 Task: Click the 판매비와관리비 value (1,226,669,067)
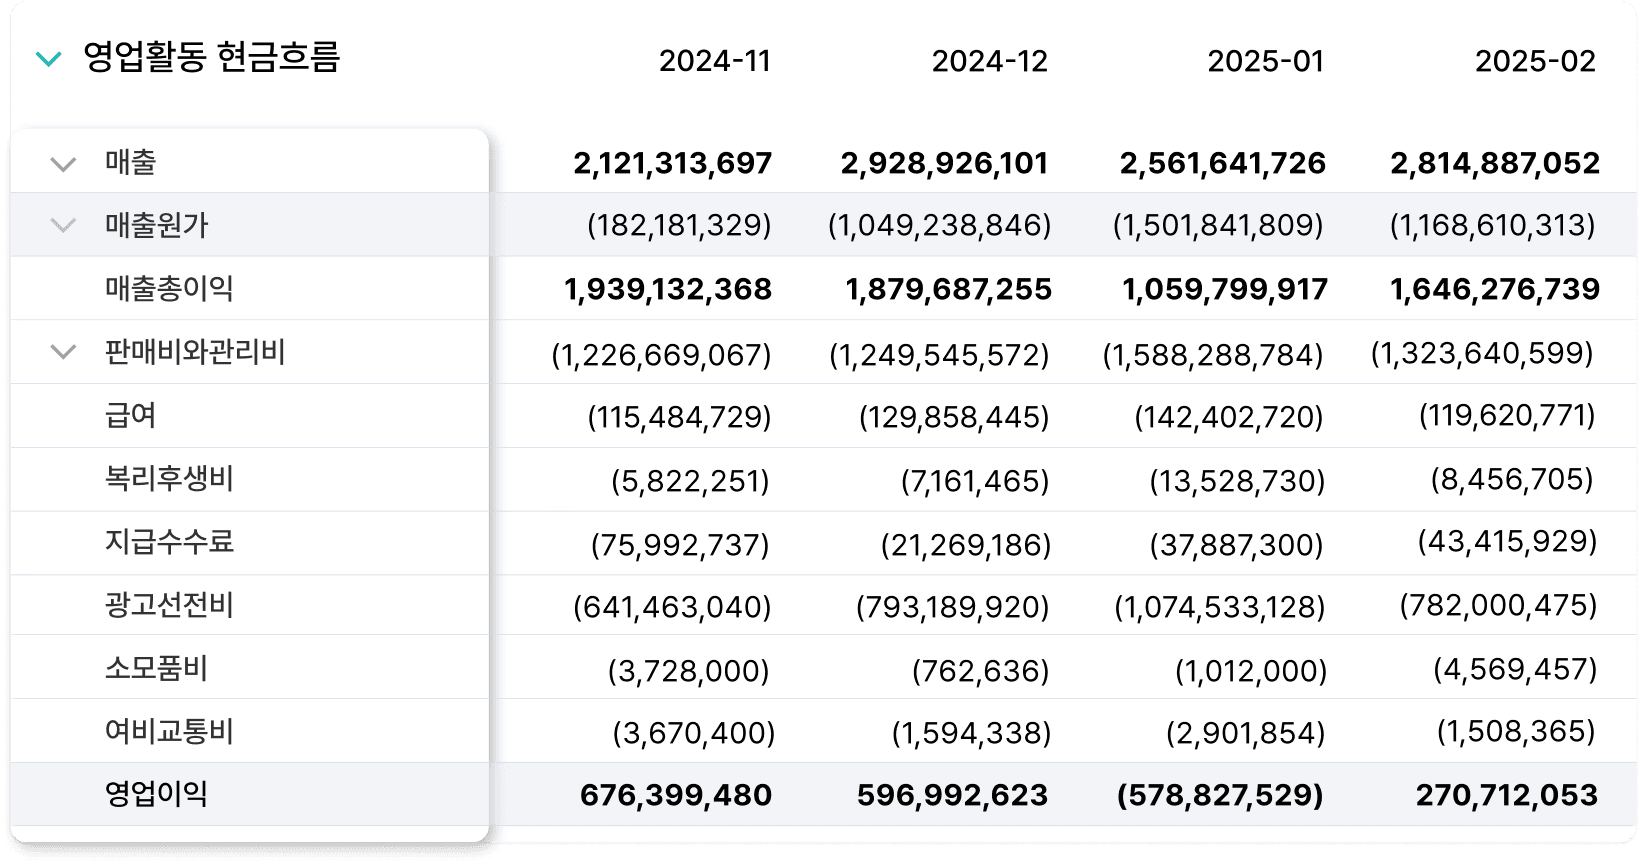661,355
